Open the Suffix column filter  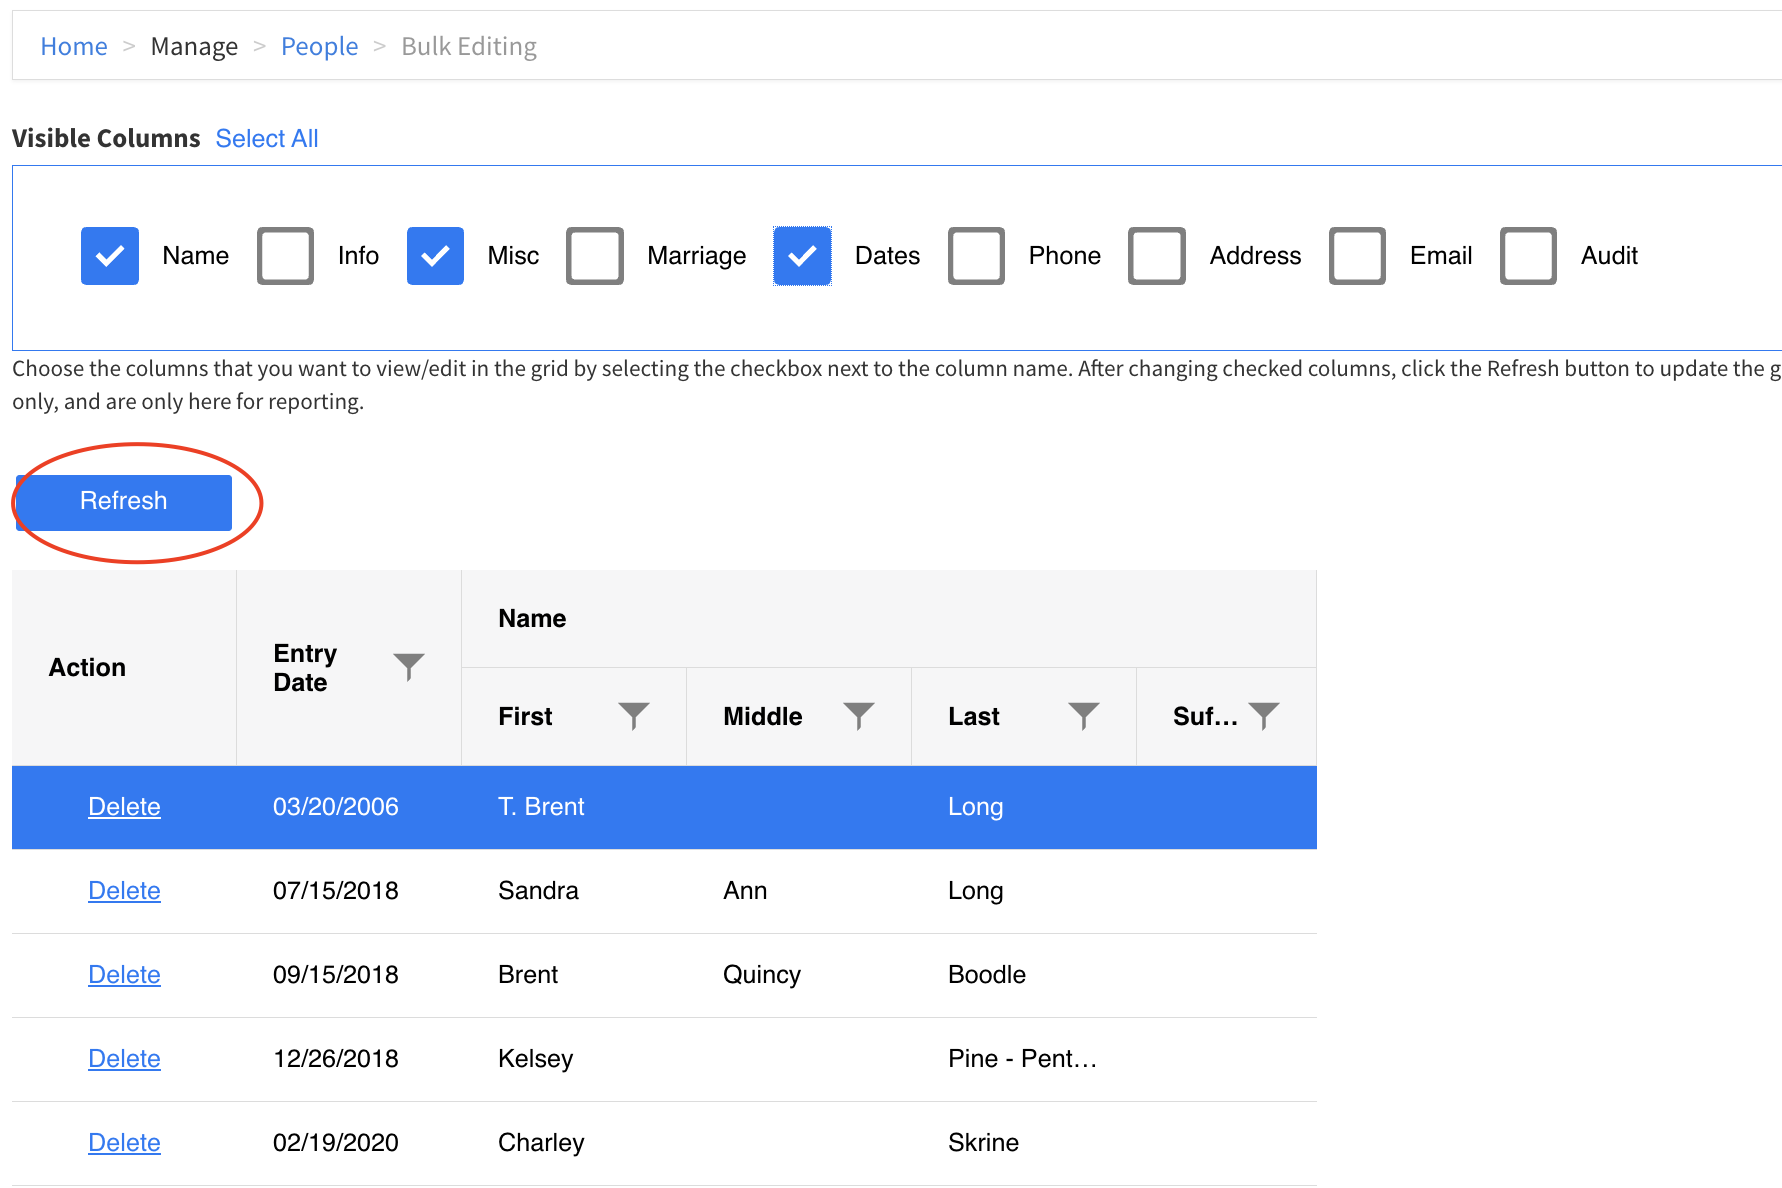[1263, 716]
